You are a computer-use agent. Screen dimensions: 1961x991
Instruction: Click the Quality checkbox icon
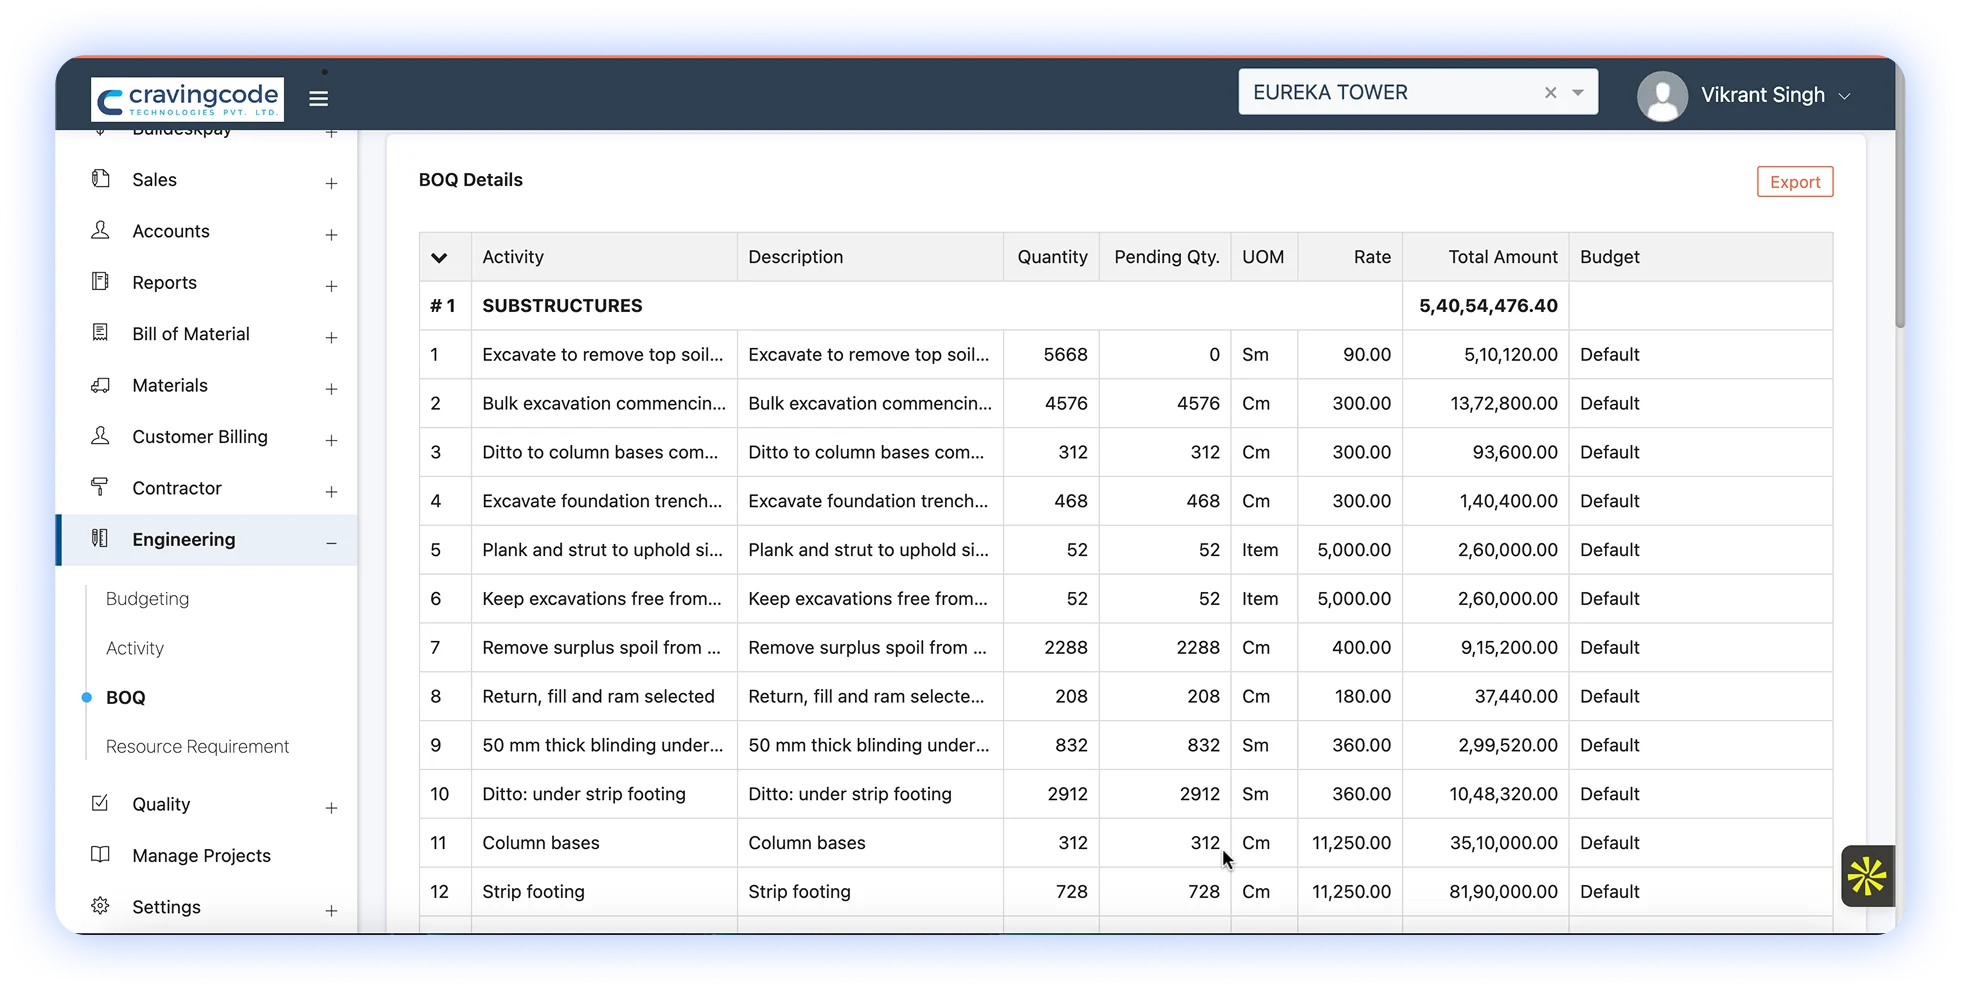100,803
